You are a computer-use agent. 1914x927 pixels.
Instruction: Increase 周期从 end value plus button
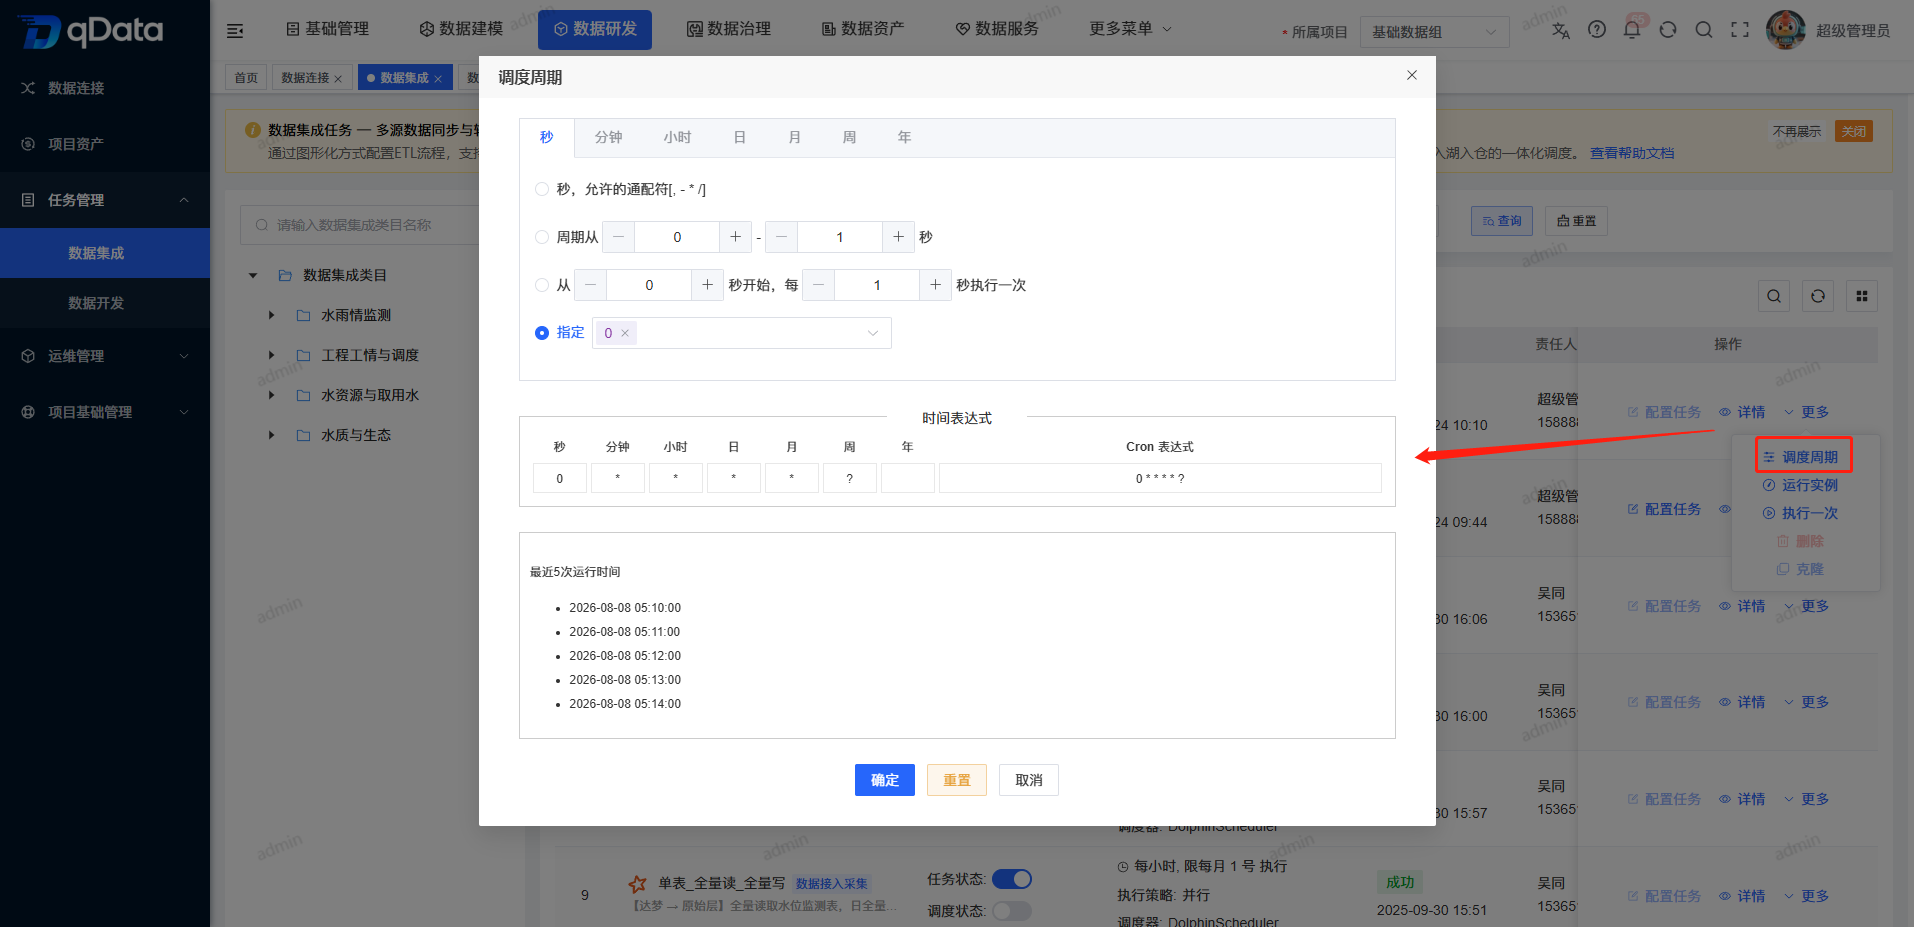[898, 237]
